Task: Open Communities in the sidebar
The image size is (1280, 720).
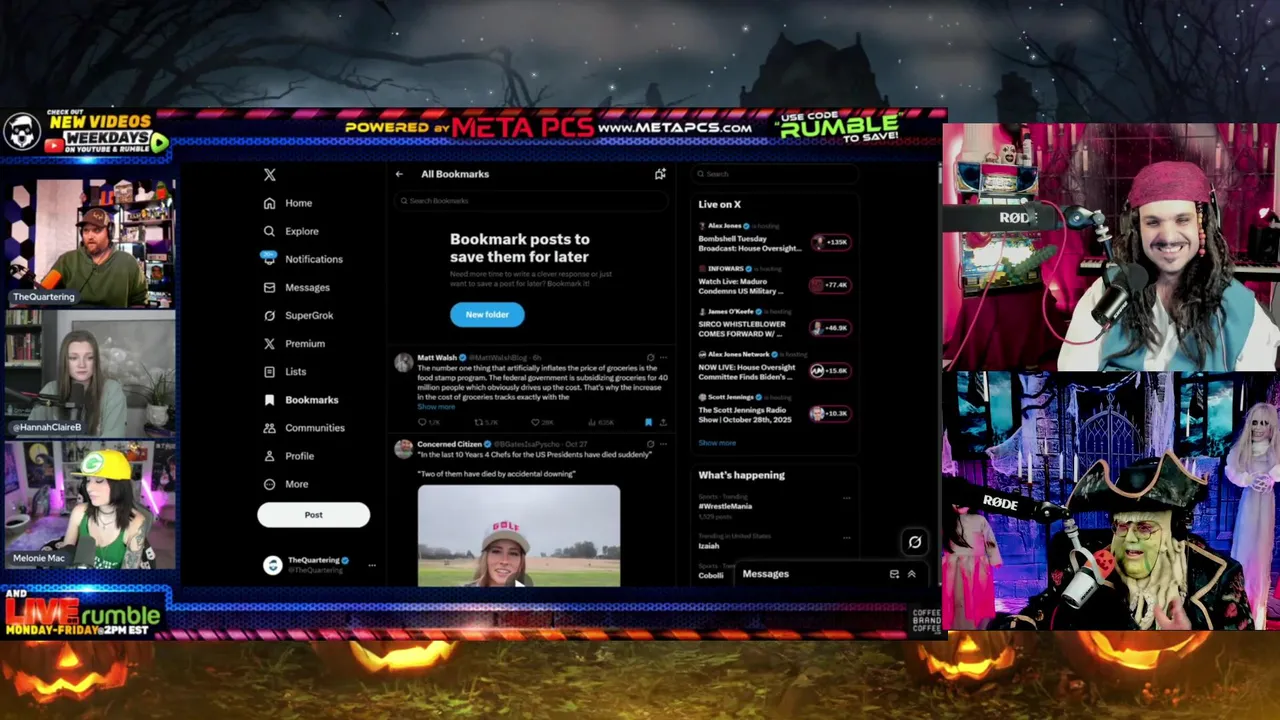Action: click(x=304, y=428)
